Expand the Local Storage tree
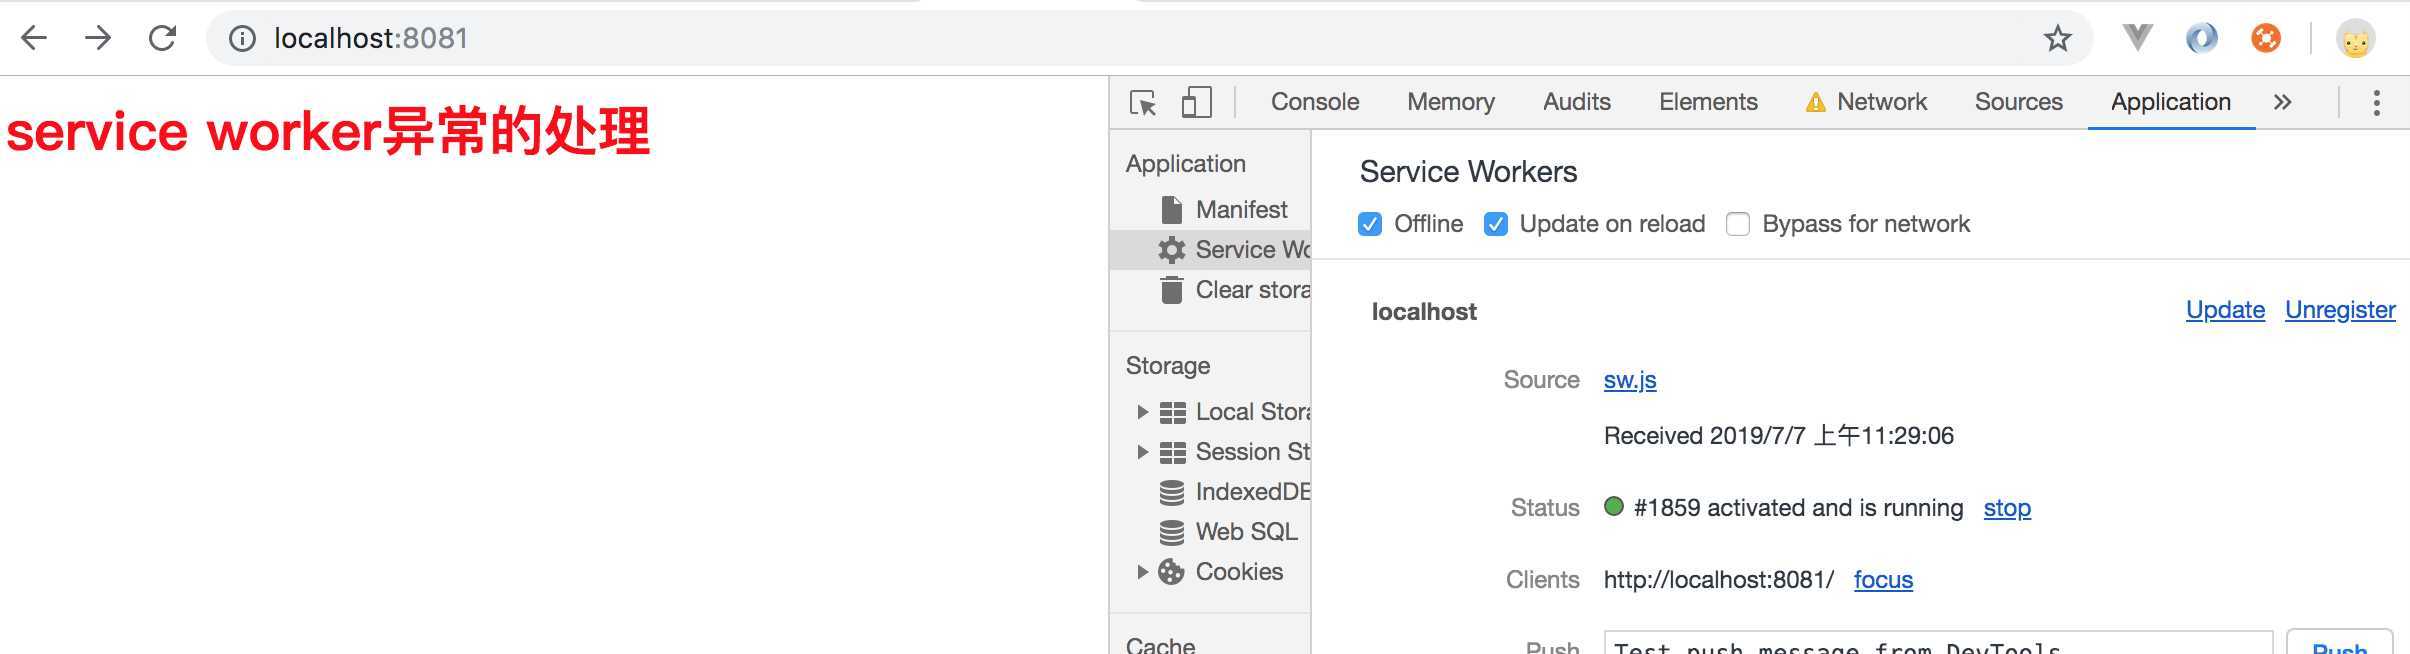Image resolution: width=2410 pixels, height=654 pixels. coord(1142,411)
